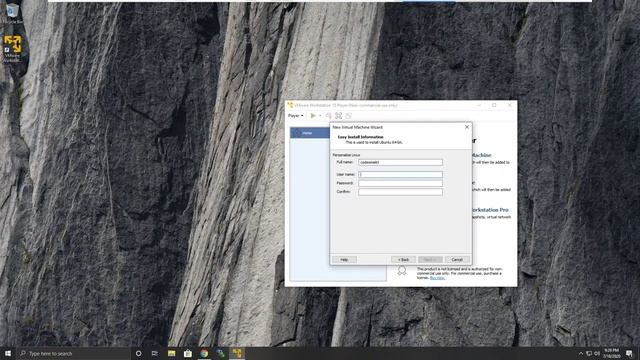Image resolution: width=640 pixels, height=360 pixels.
Task: Open File Explorer from the taskbar
Action: click(171, 353)
